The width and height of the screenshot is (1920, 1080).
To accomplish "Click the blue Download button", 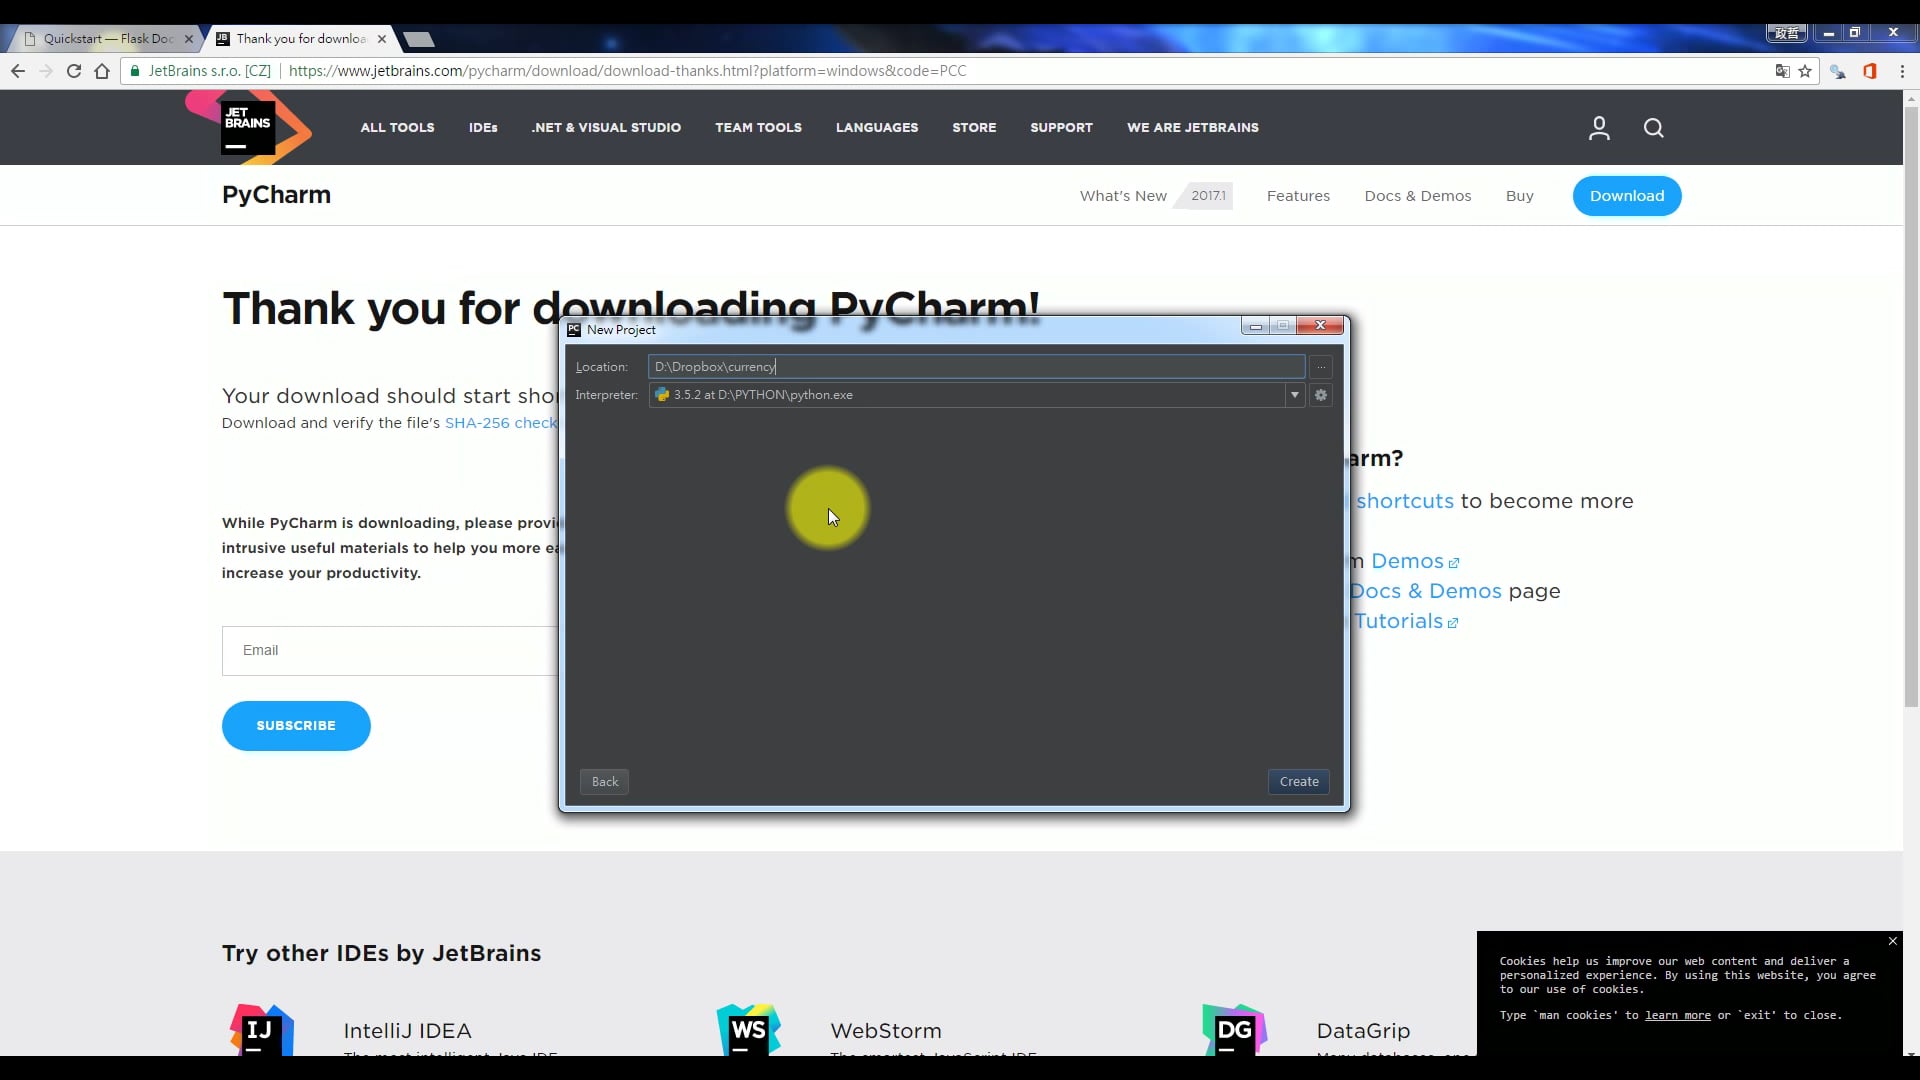I will click(x=1626, y=196).
